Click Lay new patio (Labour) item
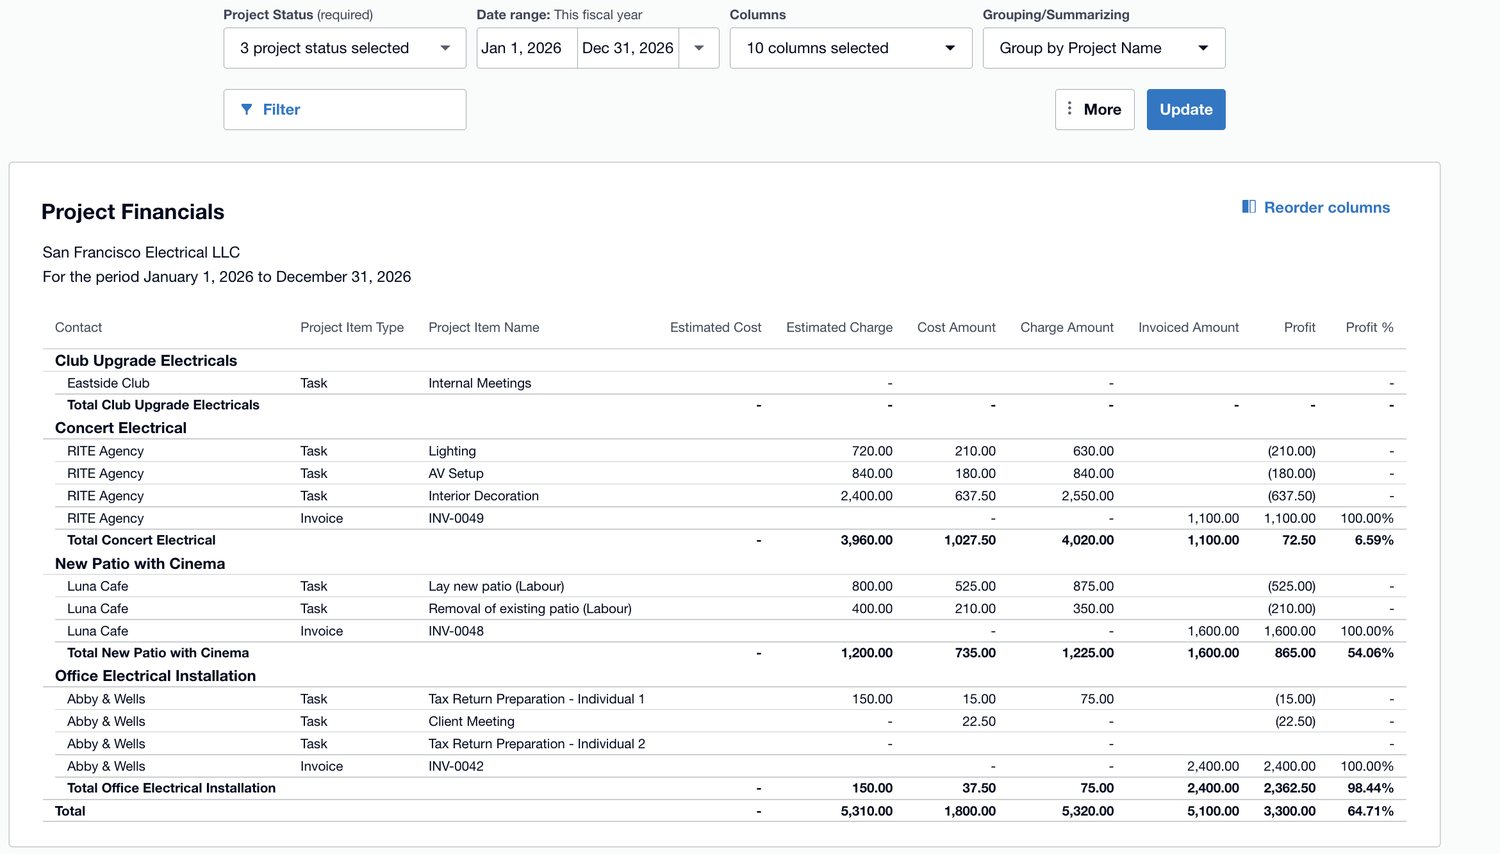Viewport: 1500px width, 854px height. coord(496,586)
